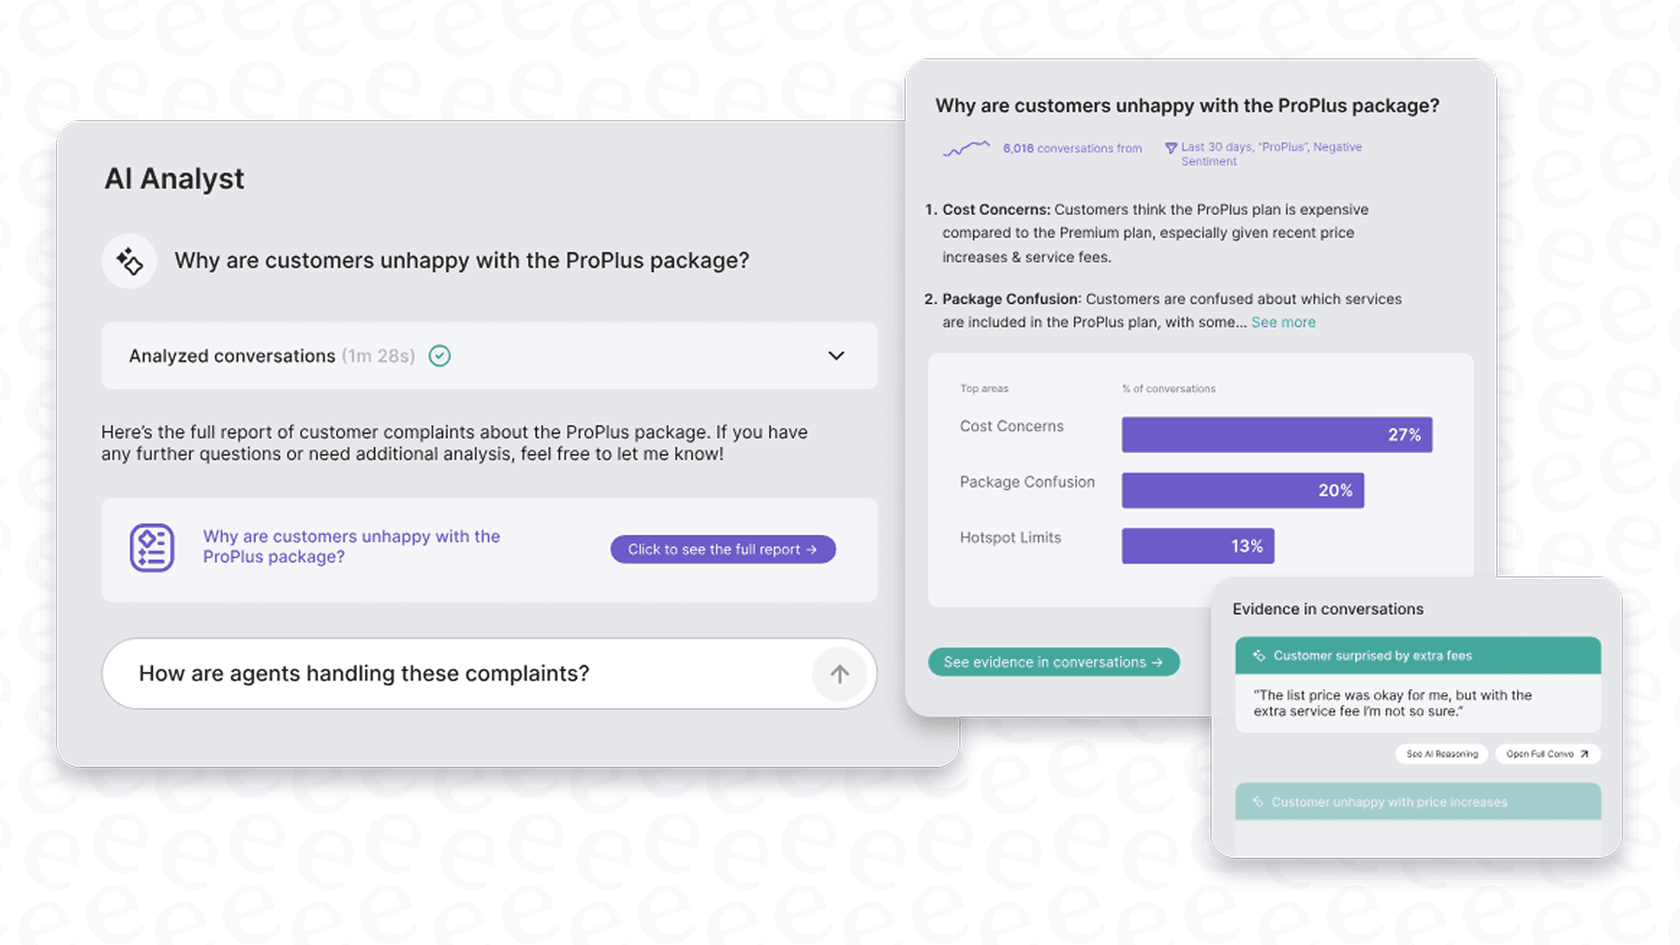This screenshot has height=945, width=1680.
Task: Click the AI Analyst sparkle icon
Action: [x=129, y=261]
